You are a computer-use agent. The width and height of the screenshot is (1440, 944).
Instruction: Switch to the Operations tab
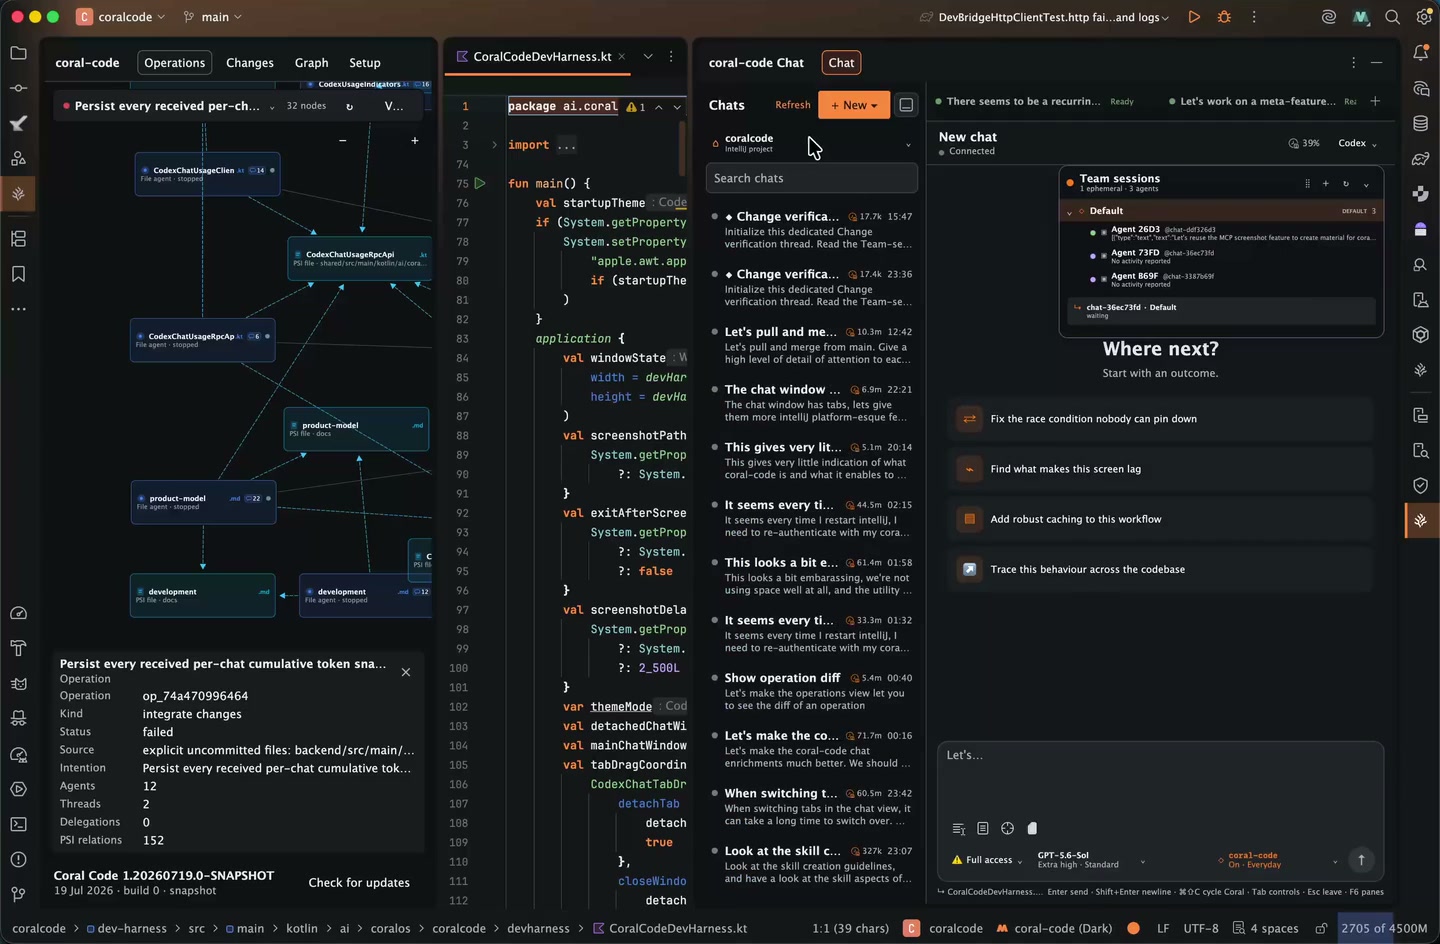pos(174,62)
